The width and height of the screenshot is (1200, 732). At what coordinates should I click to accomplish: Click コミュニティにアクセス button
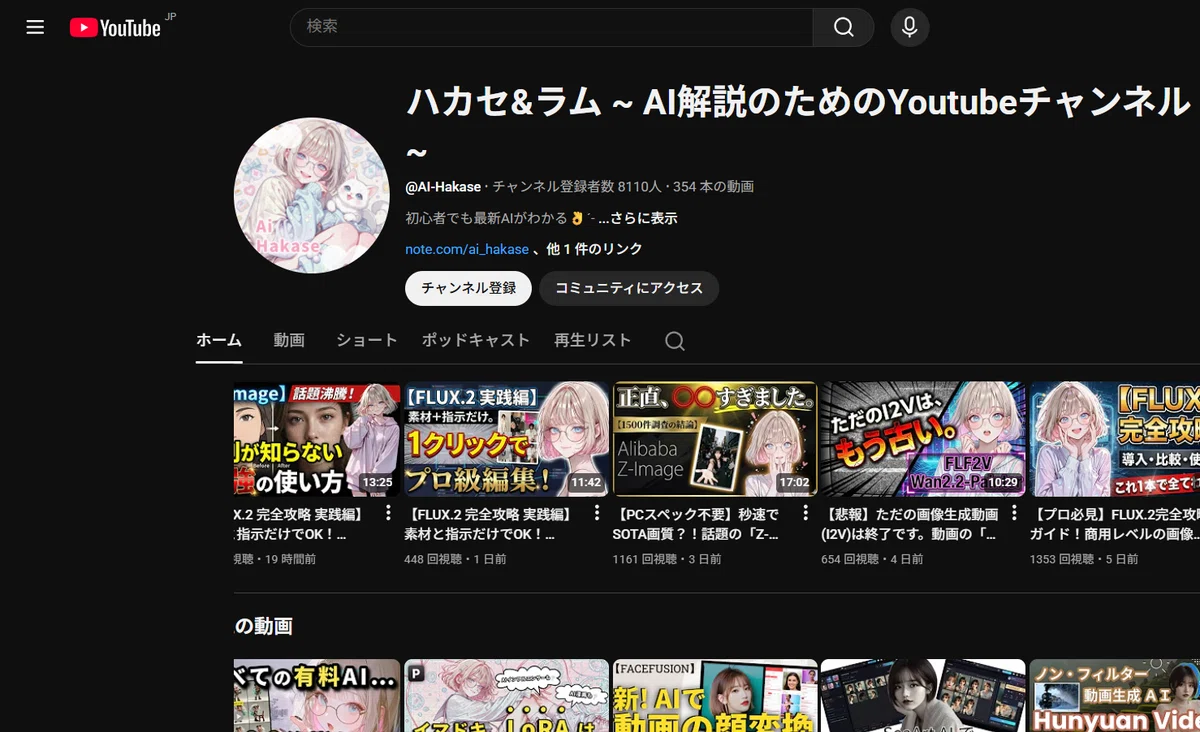tap(629, 288)
